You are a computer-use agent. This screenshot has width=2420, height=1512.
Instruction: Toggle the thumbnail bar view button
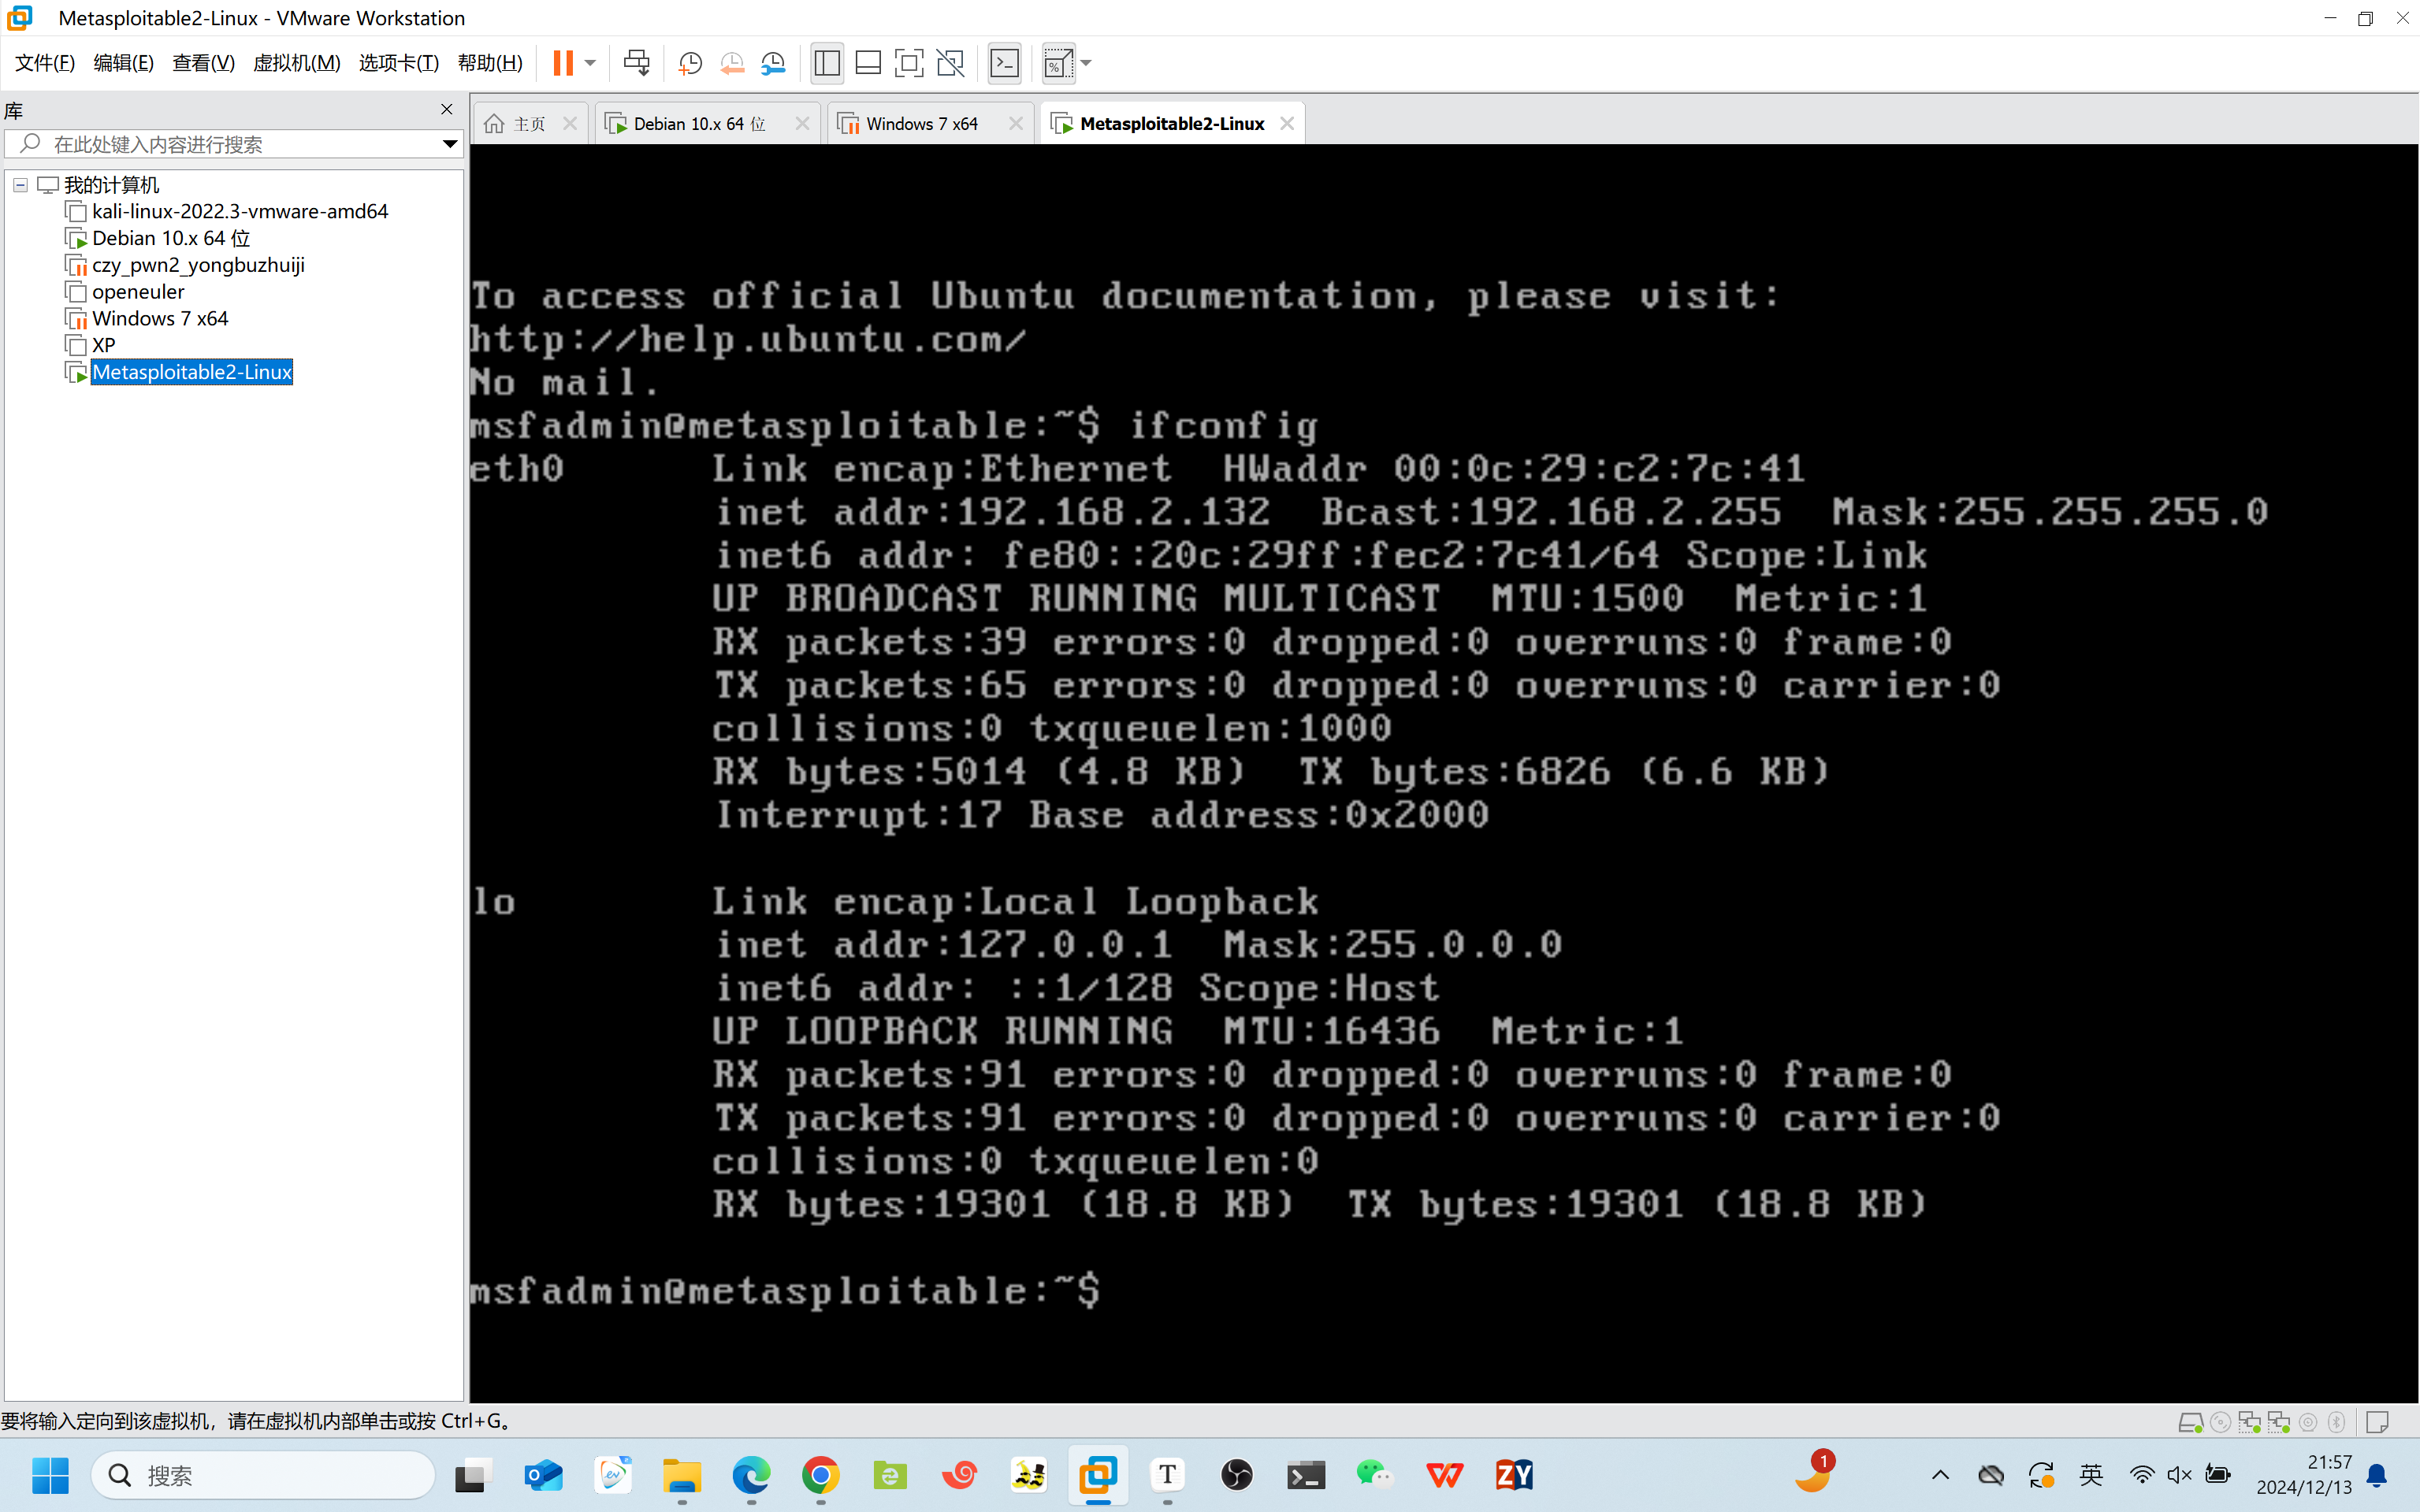[868, 63]
